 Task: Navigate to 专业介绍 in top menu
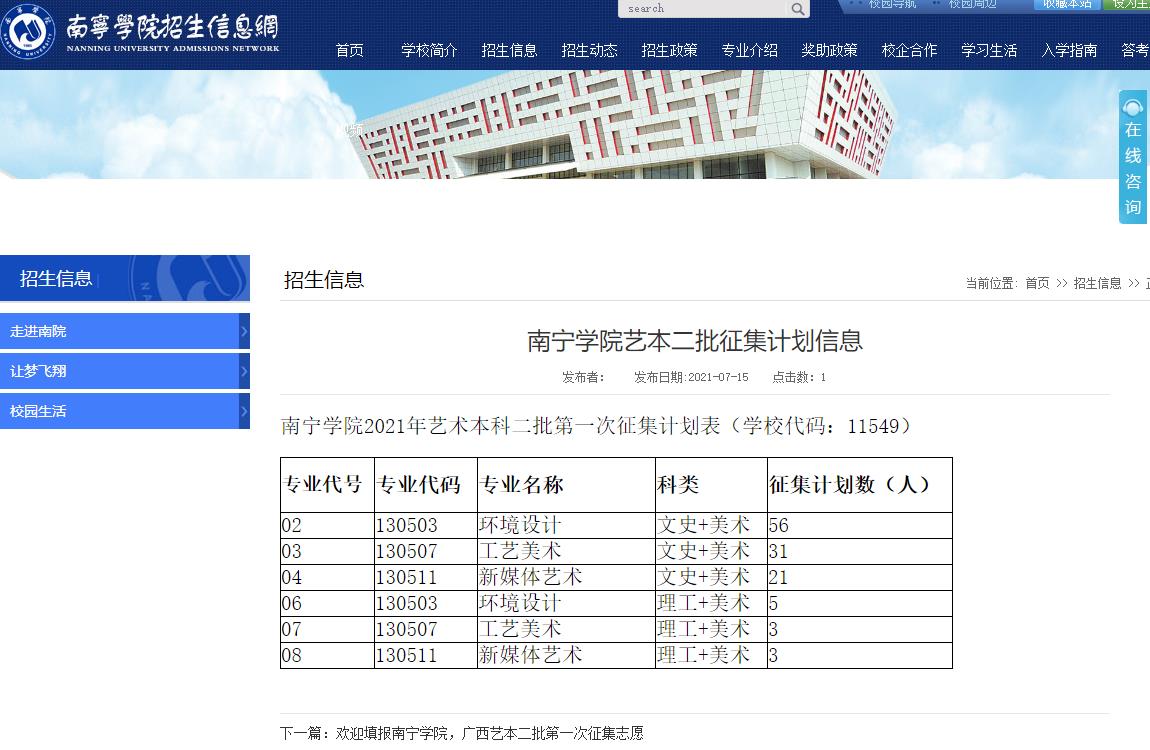(750, 50)
